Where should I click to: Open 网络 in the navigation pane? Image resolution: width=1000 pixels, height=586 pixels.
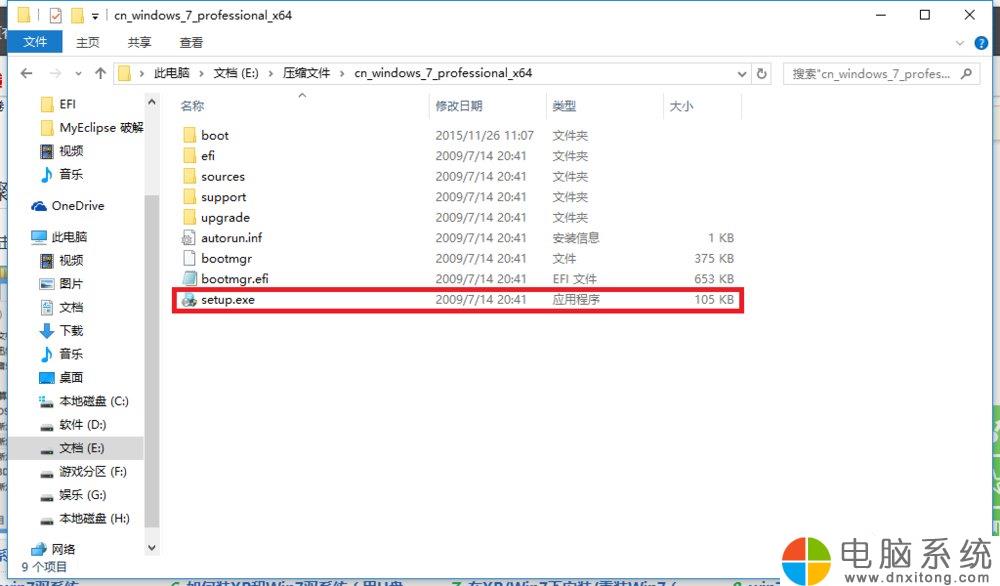[x=54, y=549]
